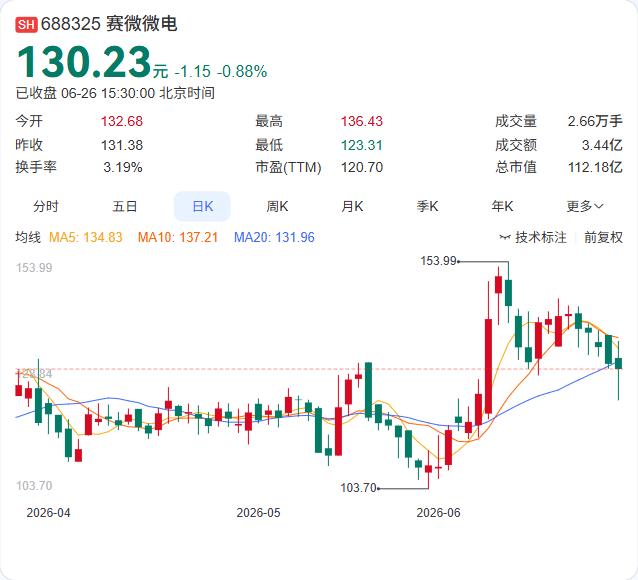
Task: Click the 昨收 value 131.38
Action: (x=122, y=145)
